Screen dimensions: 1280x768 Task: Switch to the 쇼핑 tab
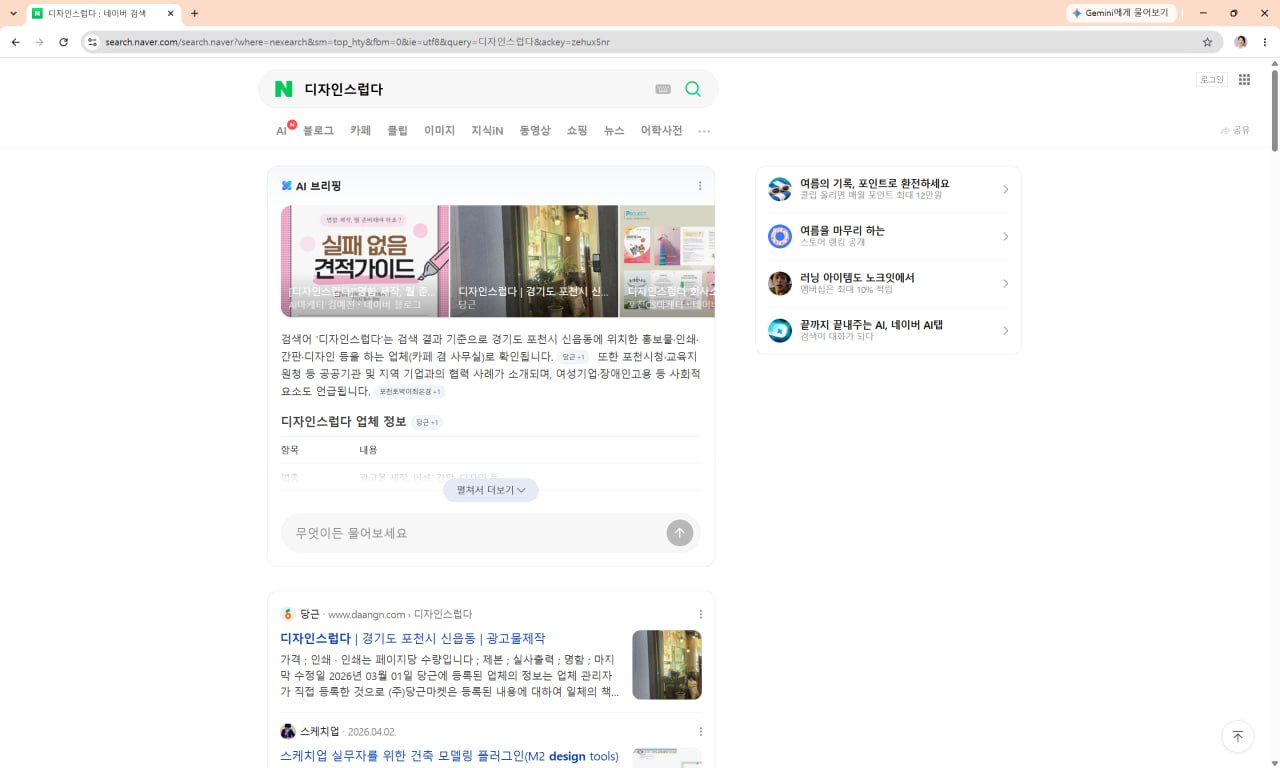577,131
